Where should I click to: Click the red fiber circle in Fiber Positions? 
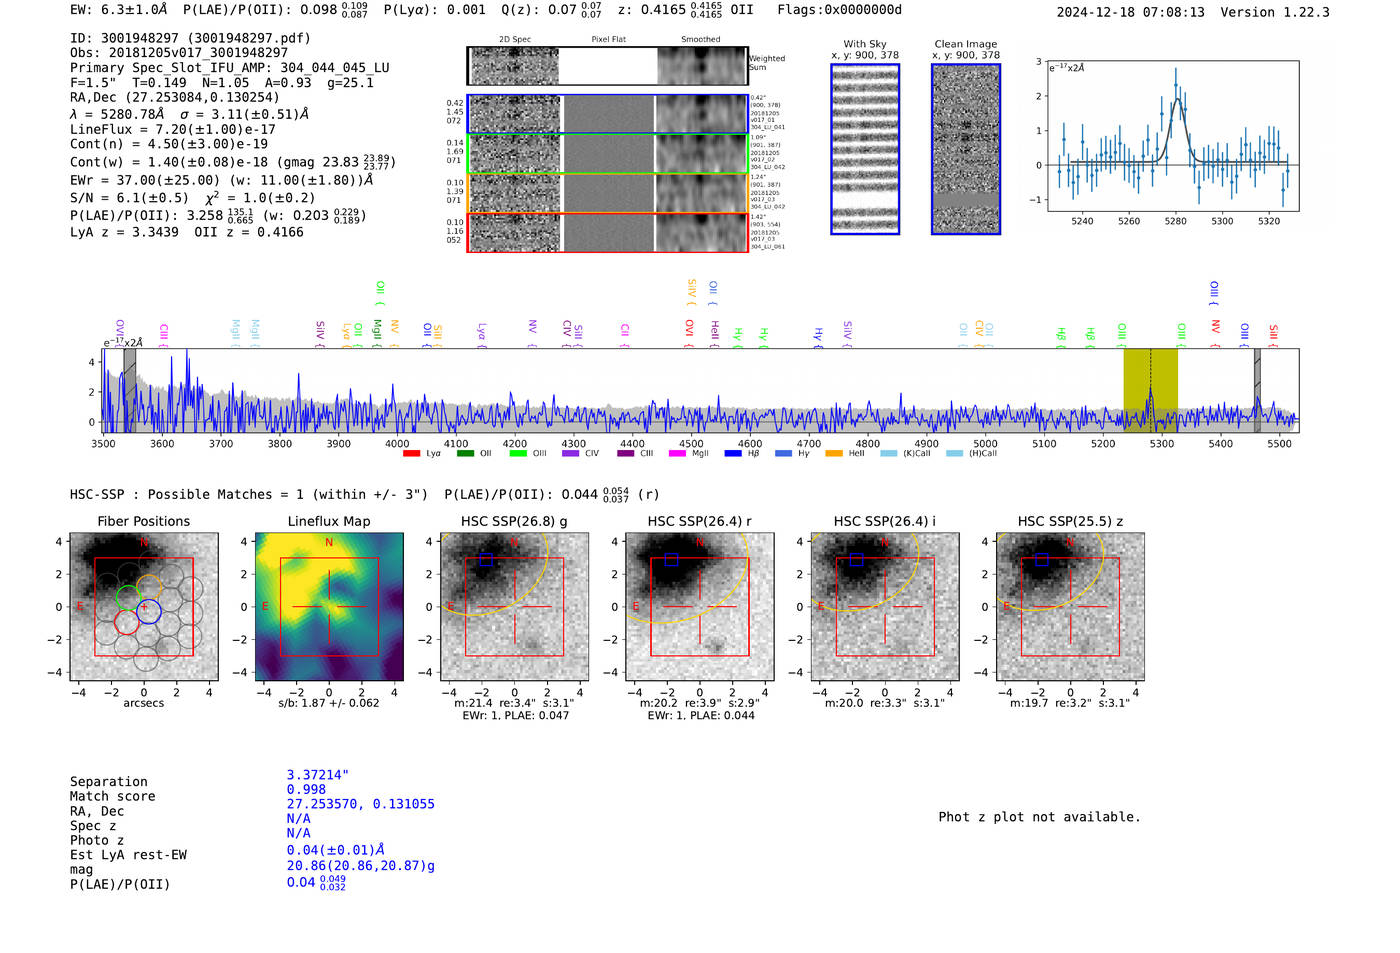pos(126,622)
